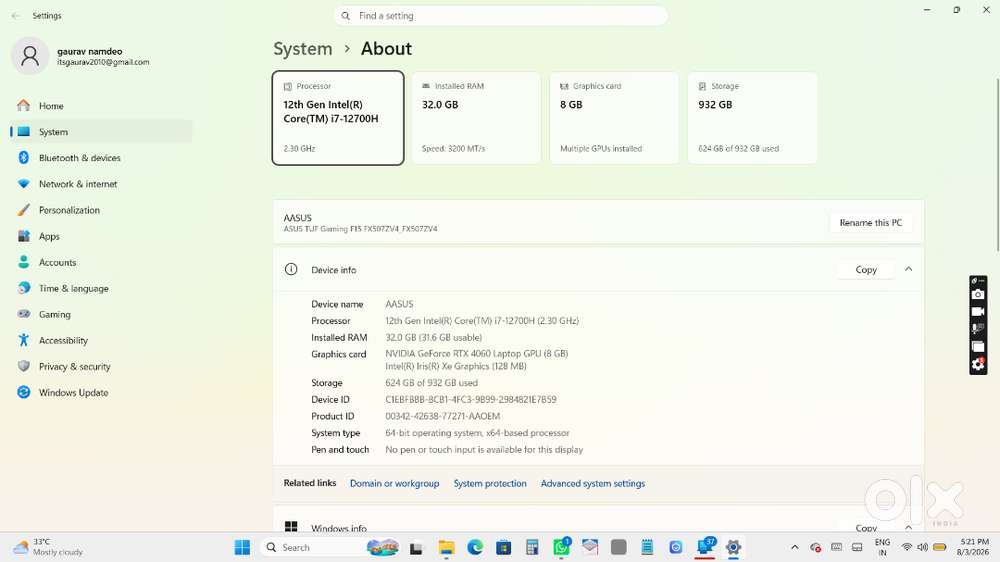
Task: Open the weather widget showing 33°C
Action: [49, 547]
